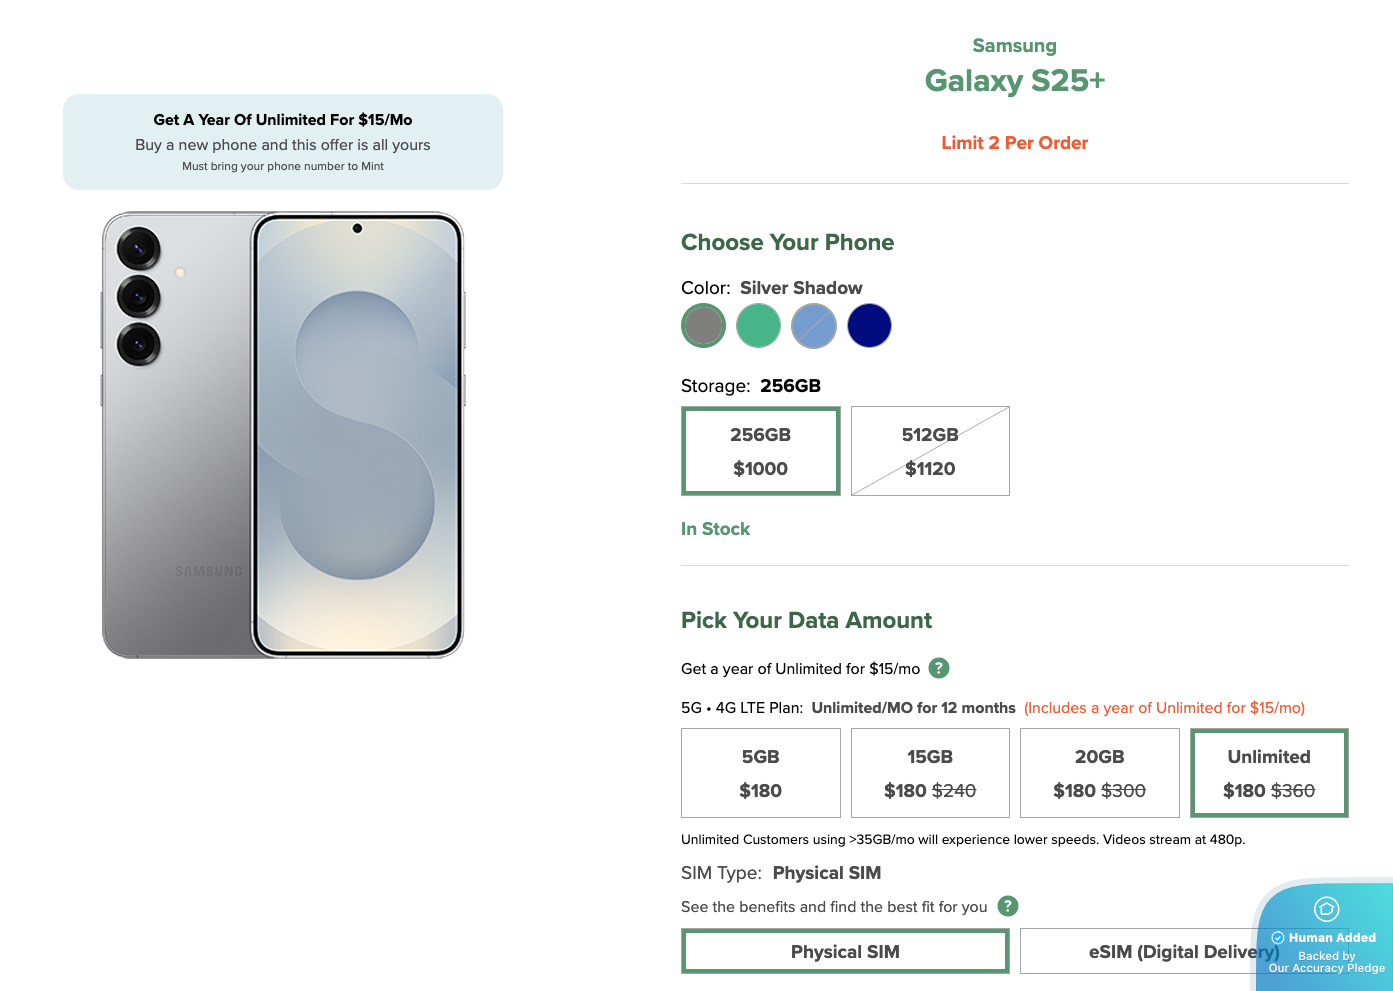Click the Year Of Unlimited promo banner
1393x991 pixels.
[283, 142]
